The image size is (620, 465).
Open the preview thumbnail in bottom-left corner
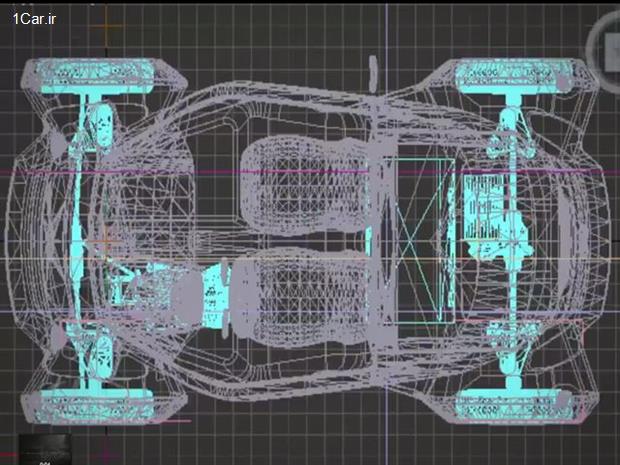(47, 449)
